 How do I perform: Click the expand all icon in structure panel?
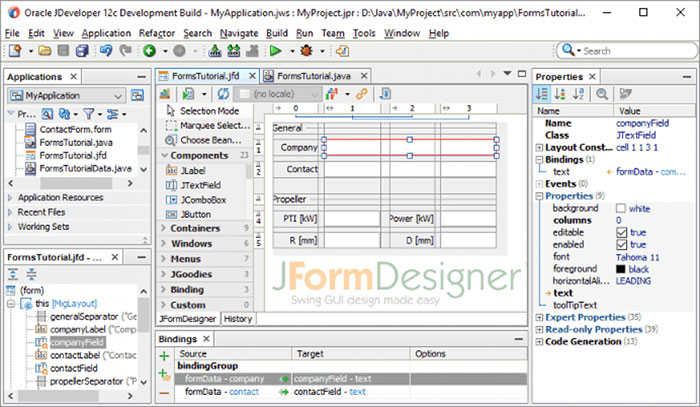tap(13, 274)
